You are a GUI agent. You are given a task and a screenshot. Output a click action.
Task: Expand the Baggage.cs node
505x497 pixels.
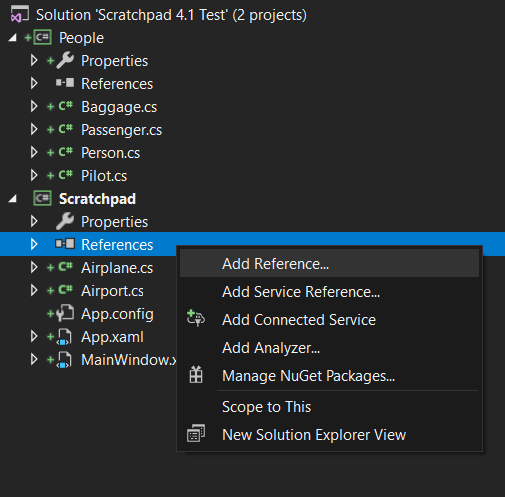point(34,106)
